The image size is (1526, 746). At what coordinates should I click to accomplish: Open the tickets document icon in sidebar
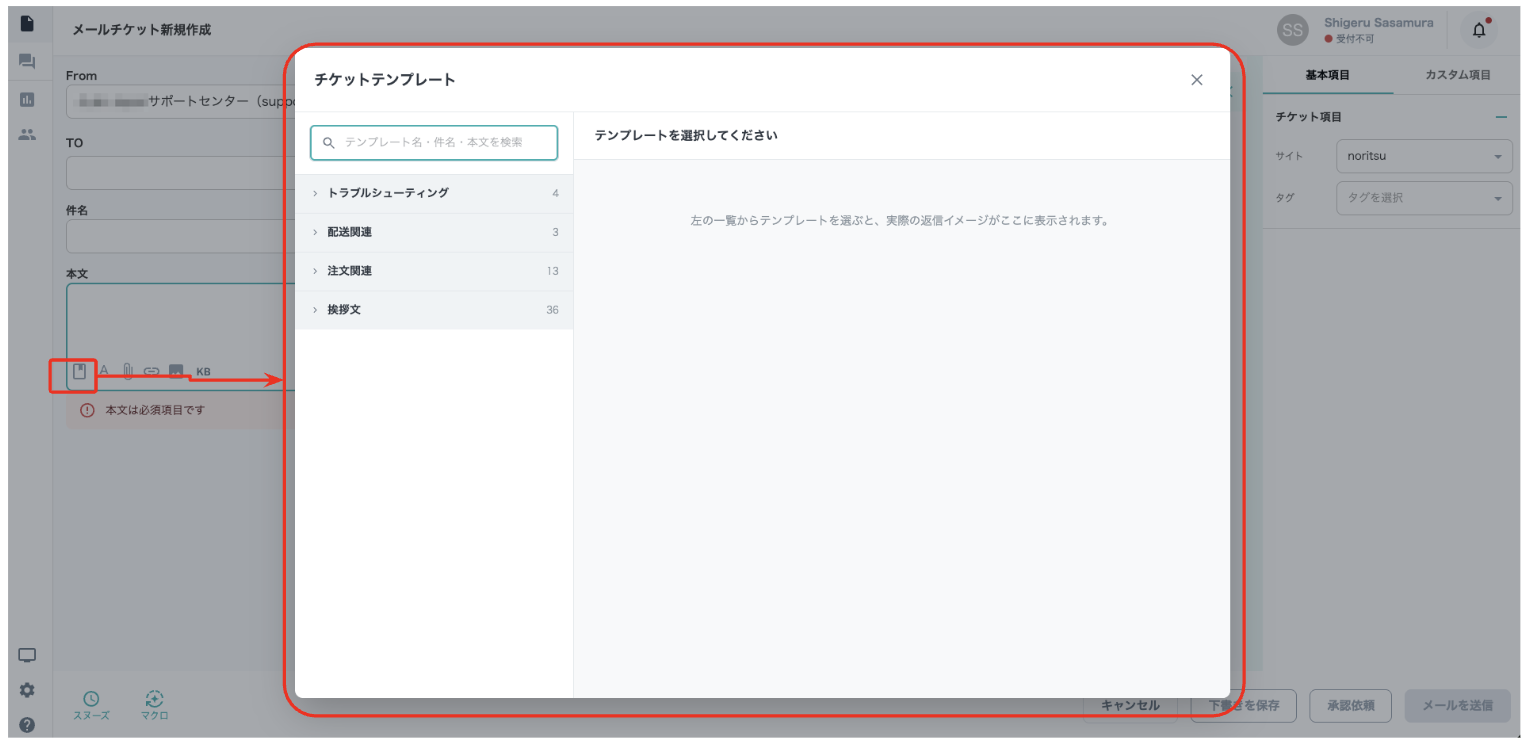click(x=27, y=23)
